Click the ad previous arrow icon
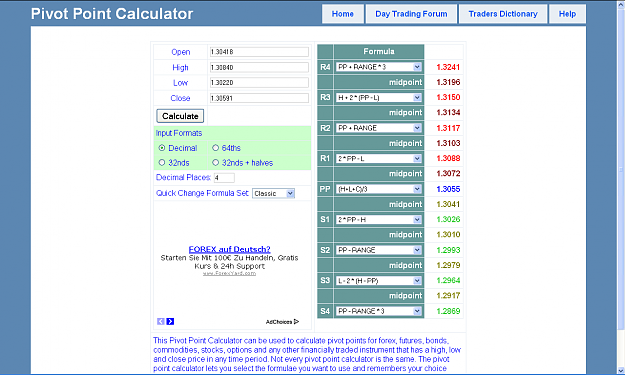Viewport: 625px width, 375px height. point(161,321)
